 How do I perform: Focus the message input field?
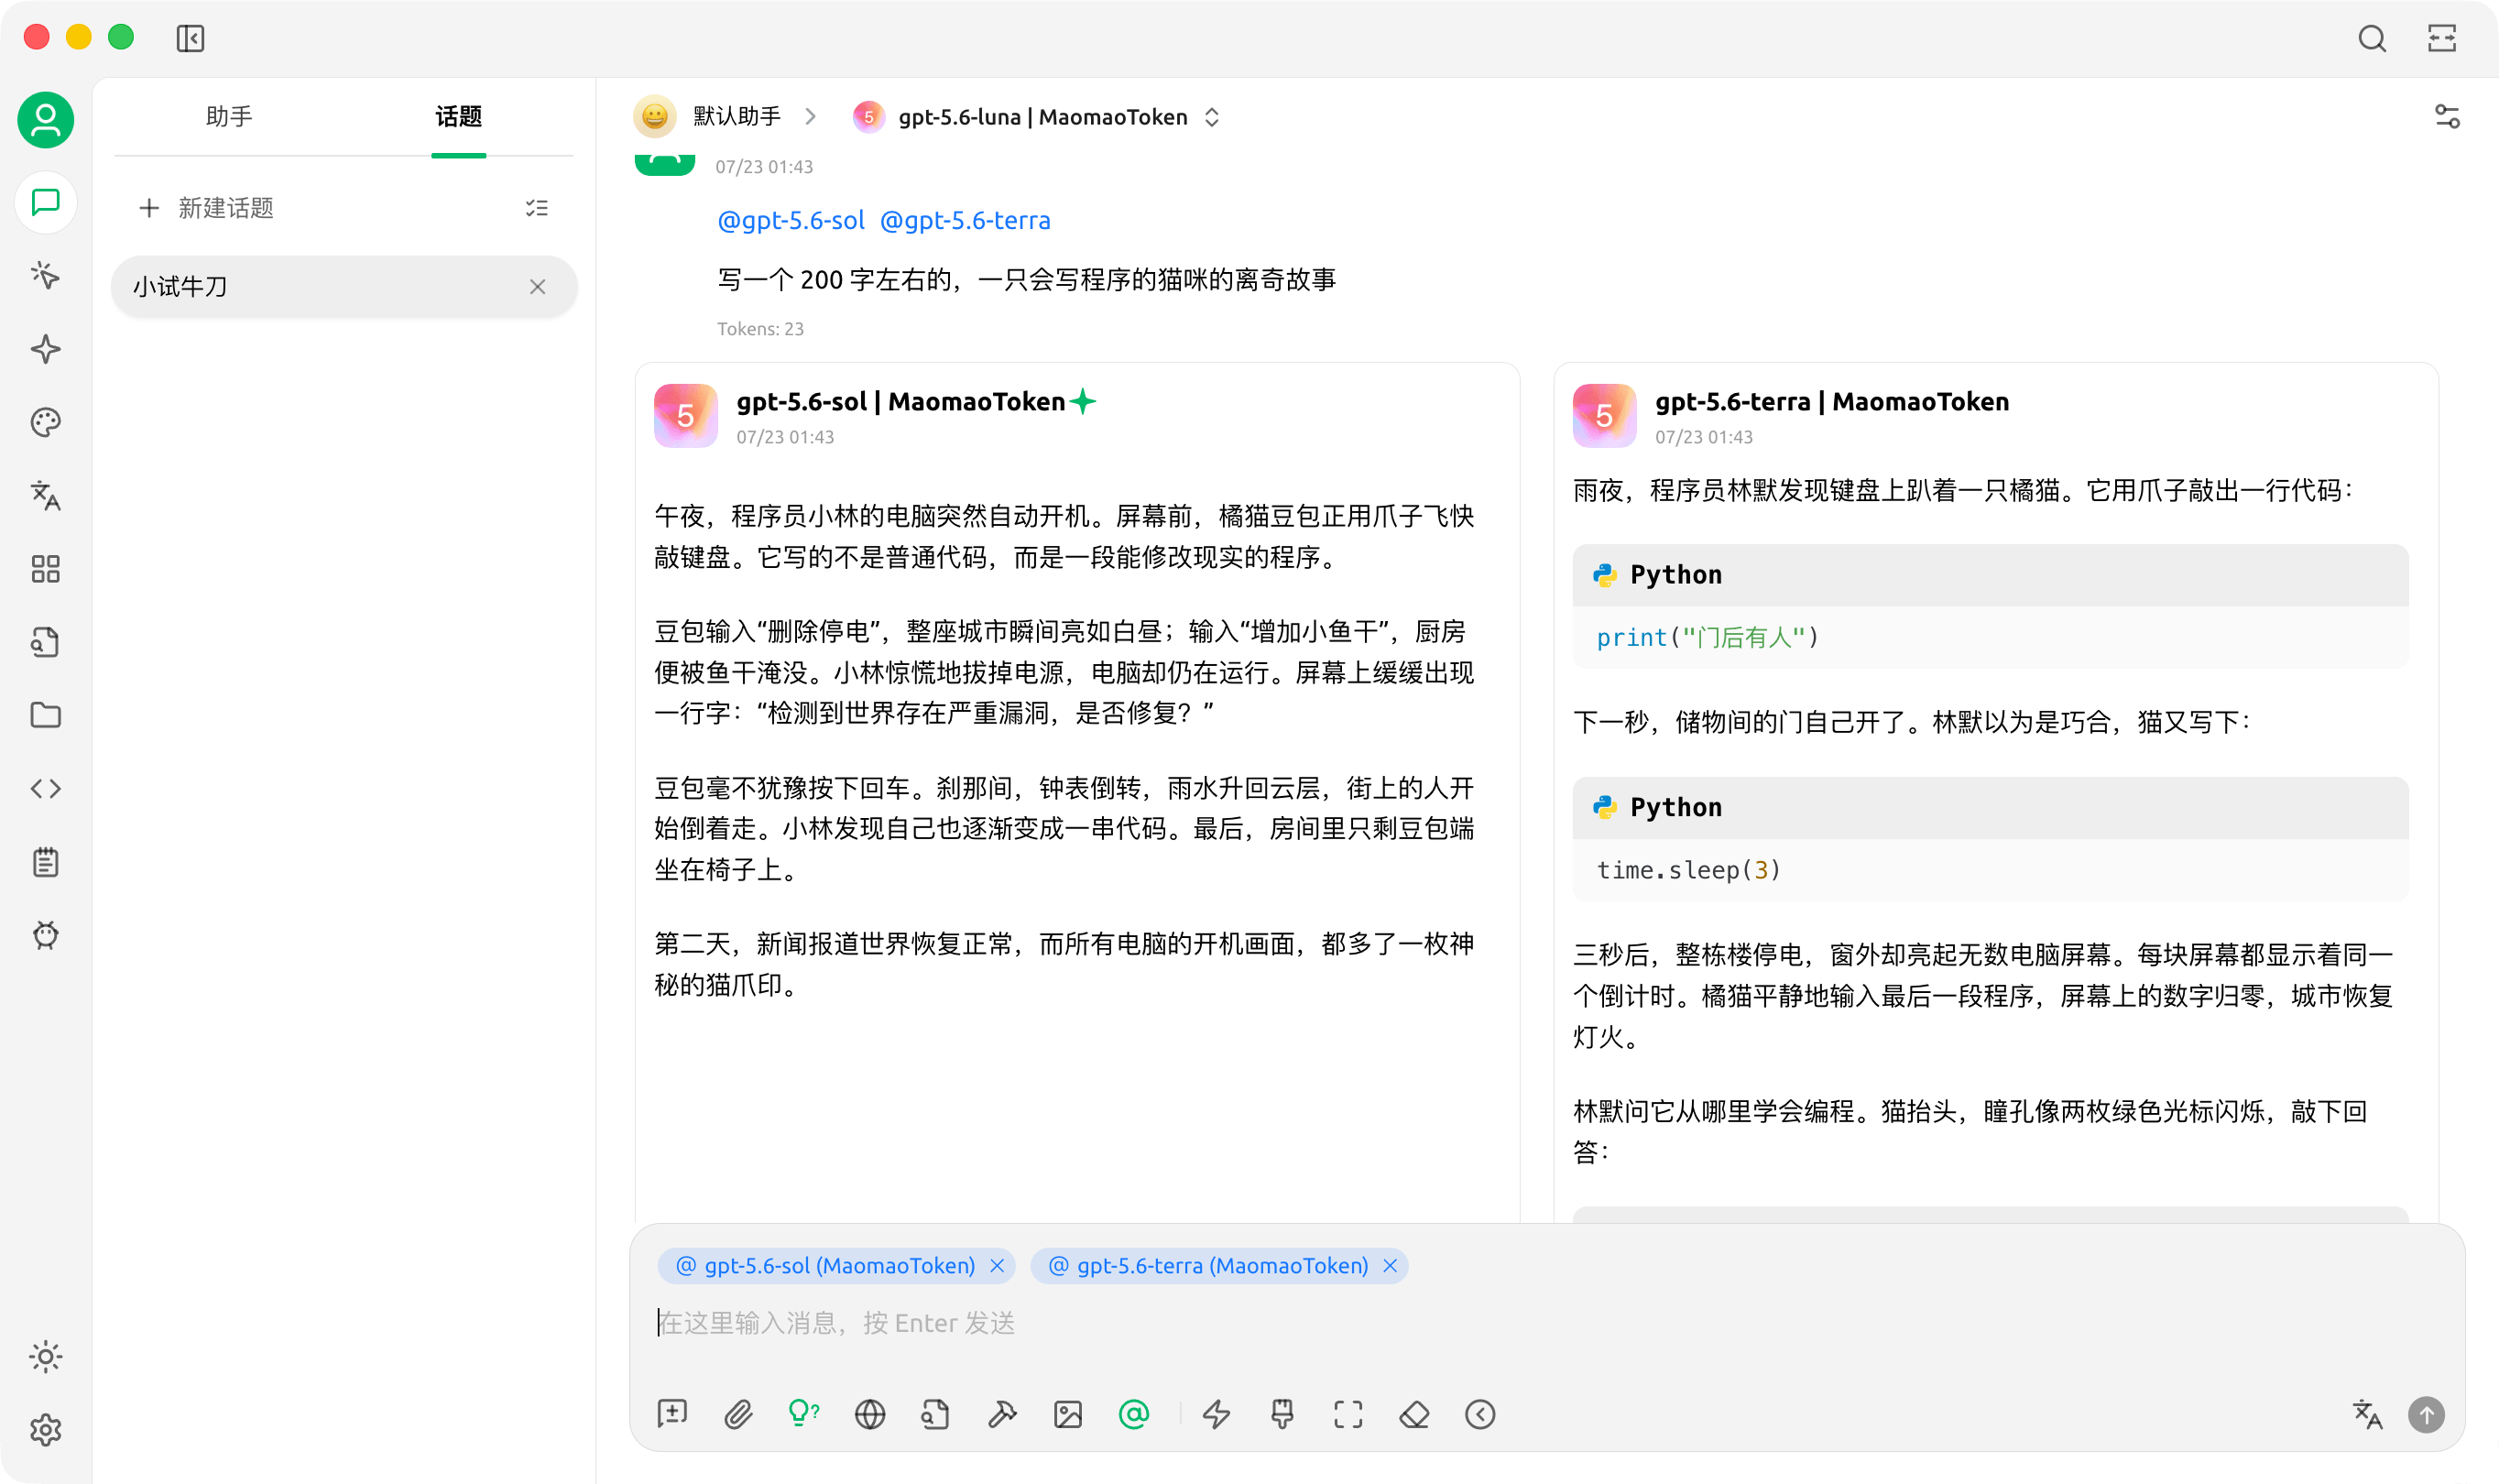click(1546, 1323)
